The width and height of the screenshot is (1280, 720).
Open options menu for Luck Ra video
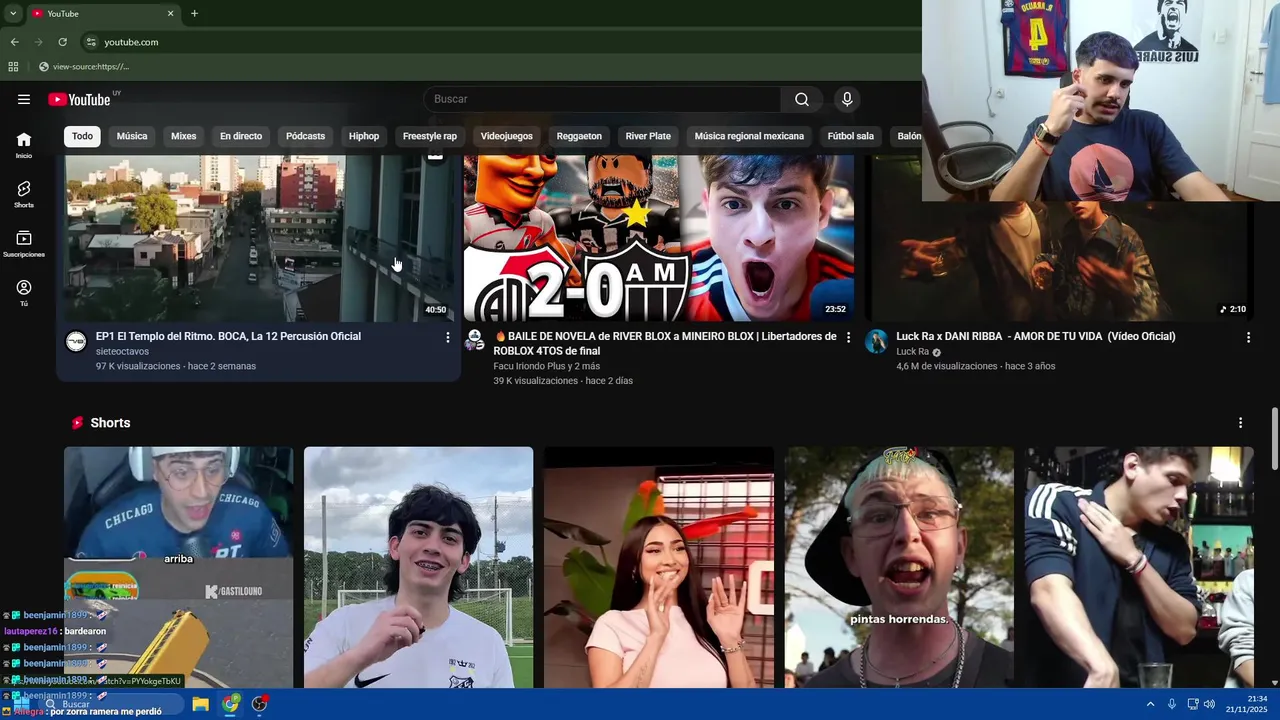point(1248,338)
